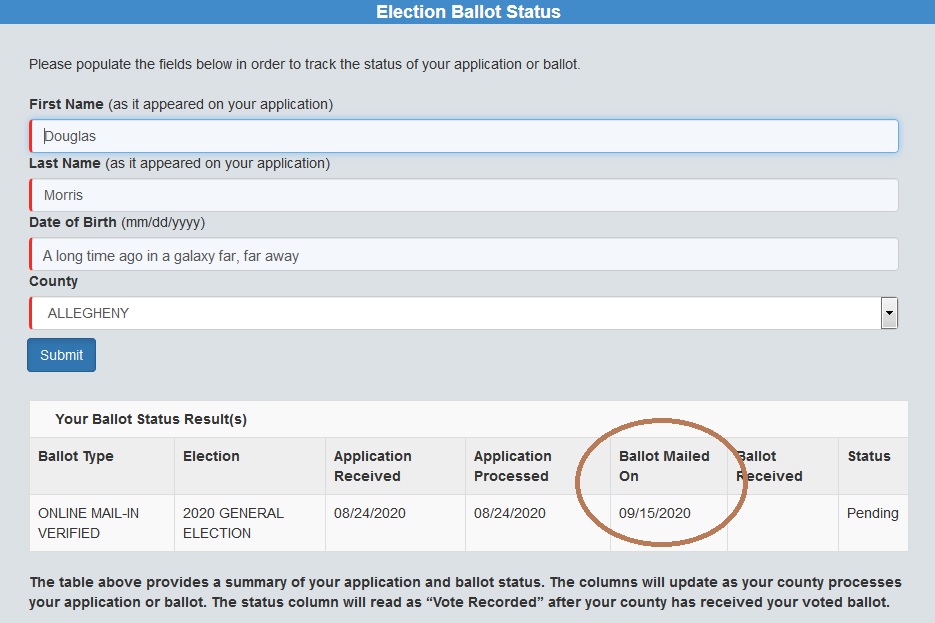
Task: Click the Election Ballot Status header bar
Action: pos(468,12)
